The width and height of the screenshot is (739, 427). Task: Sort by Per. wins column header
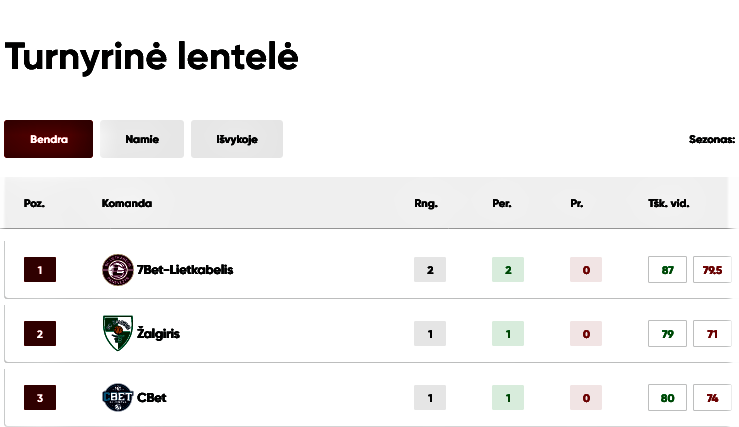(501, 203)
